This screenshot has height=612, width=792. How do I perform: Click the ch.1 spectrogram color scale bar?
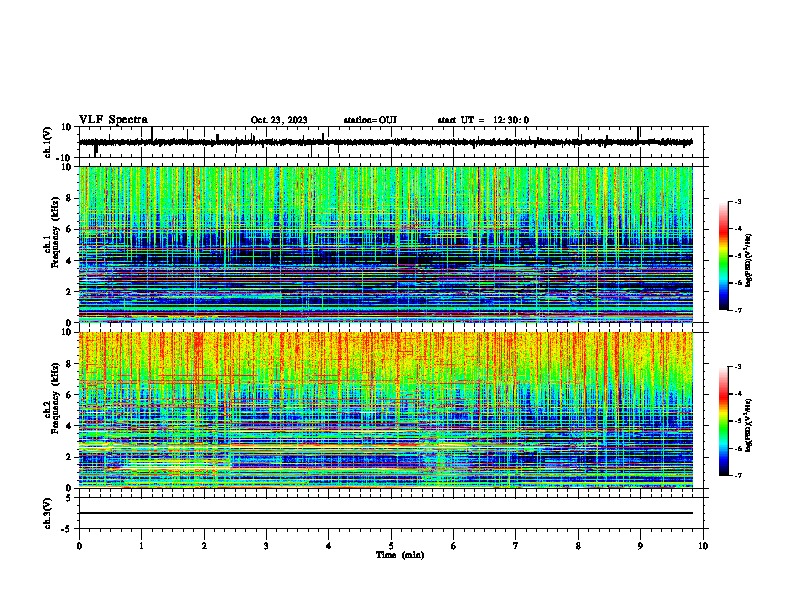724,256
